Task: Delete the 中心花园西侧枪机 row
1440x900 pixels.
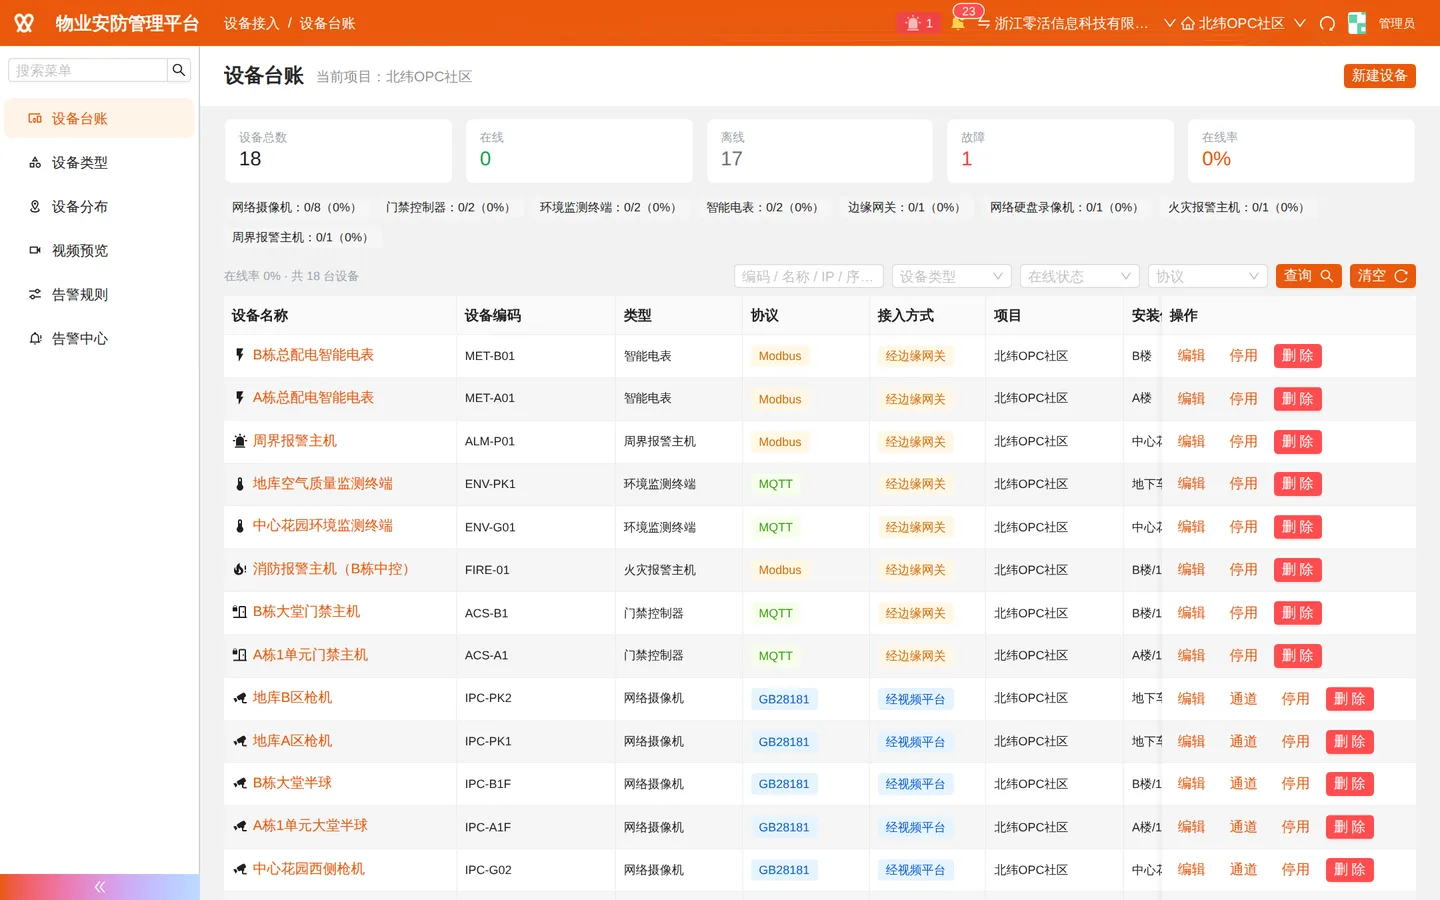Action: coord(1349,870)
